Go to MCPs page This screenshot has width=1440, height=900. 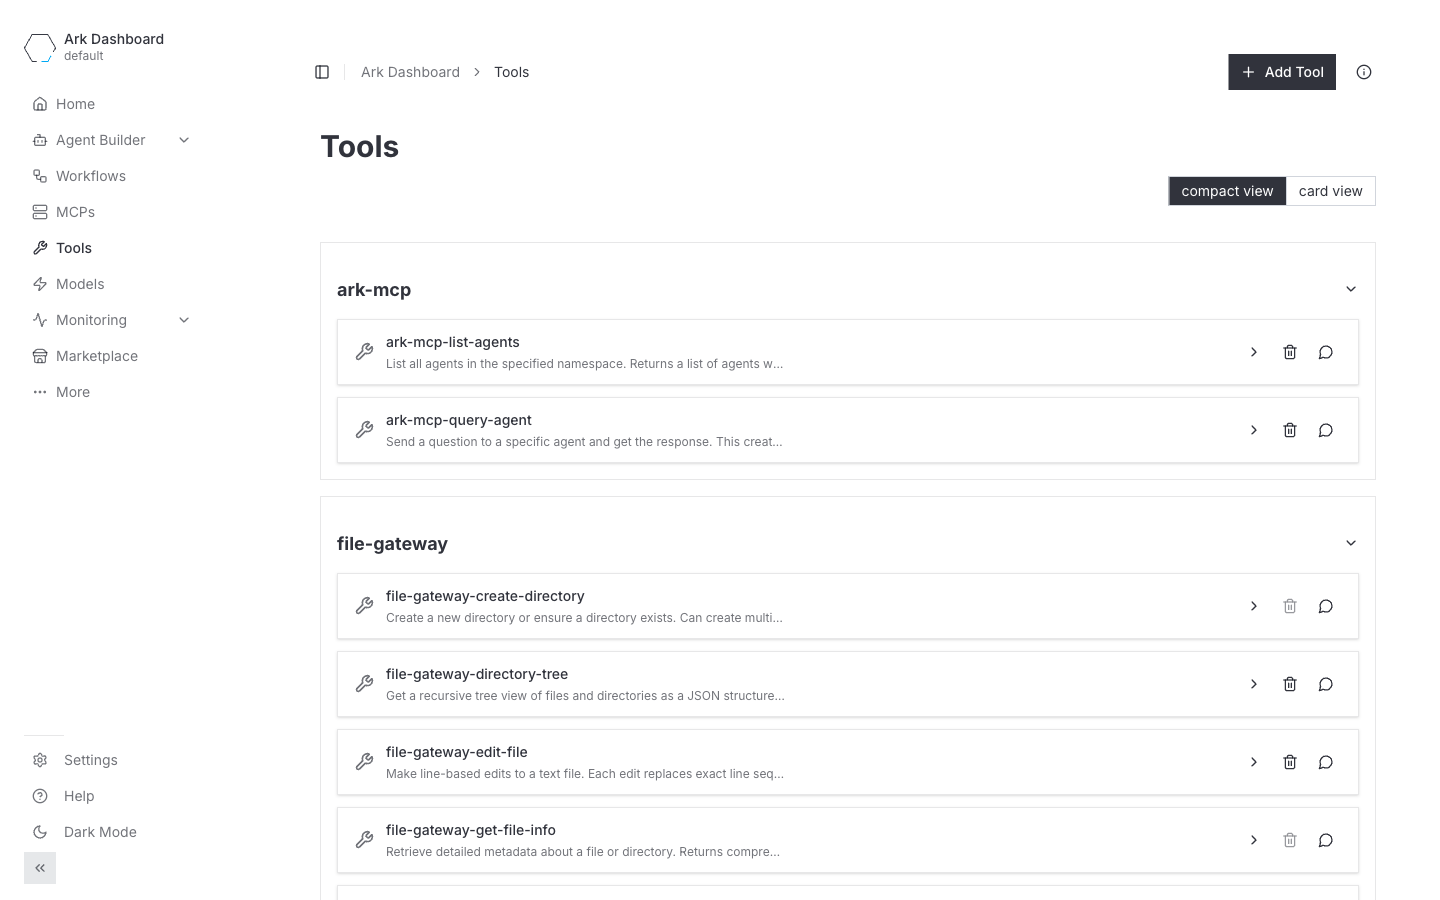75,212
